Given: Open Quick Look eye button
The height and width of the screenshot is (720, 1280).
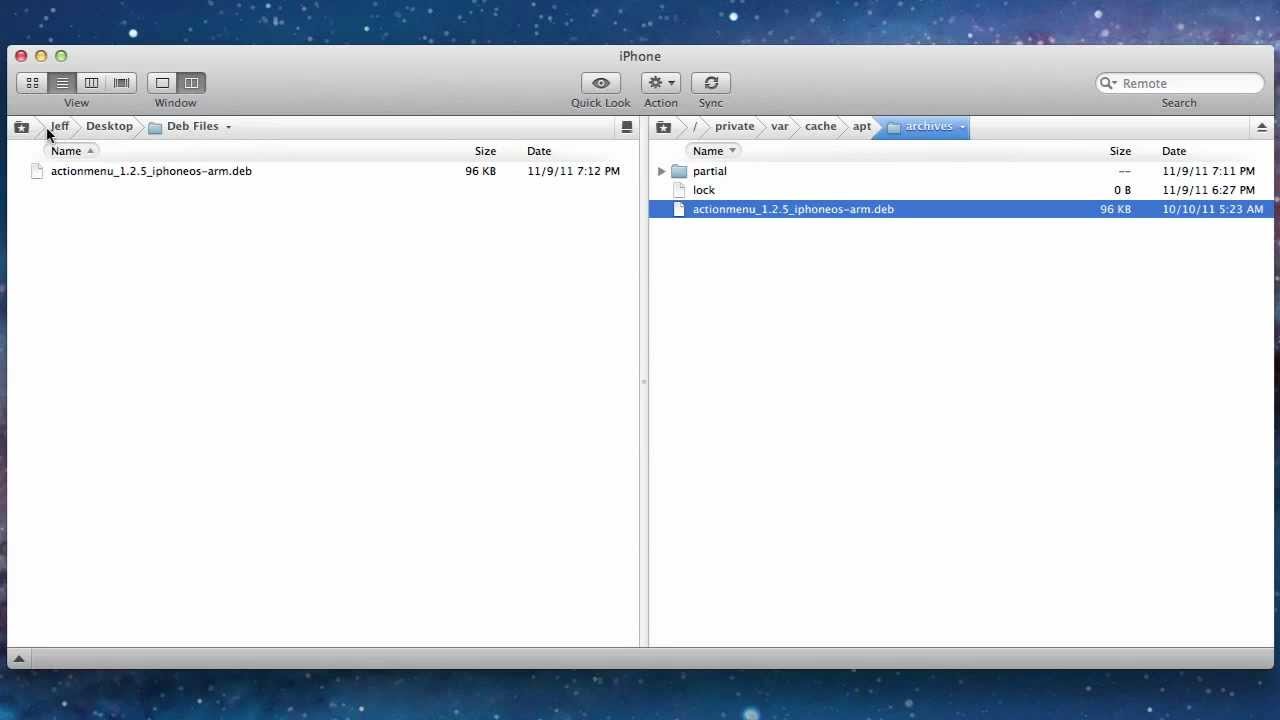Looking at the screenshot, I should [x=601, y=83].
